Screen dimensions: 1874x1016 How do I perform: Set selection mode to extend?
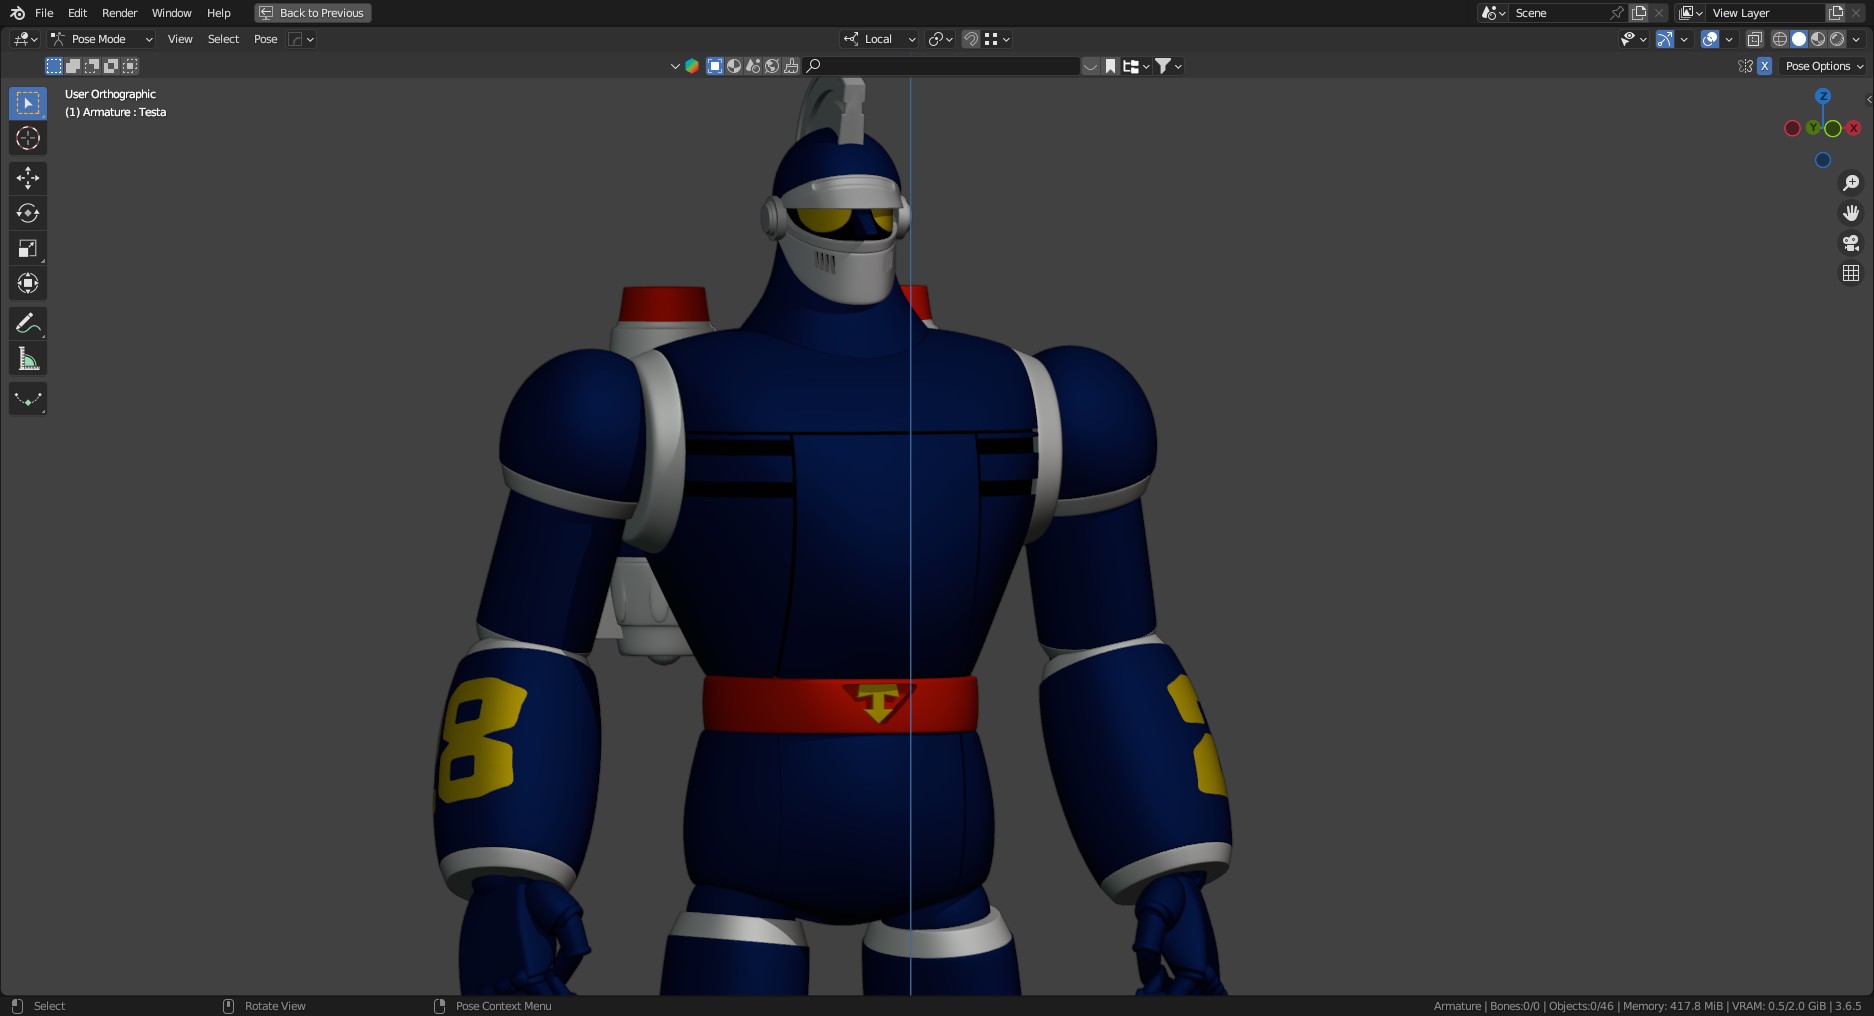tap(73, 66)
